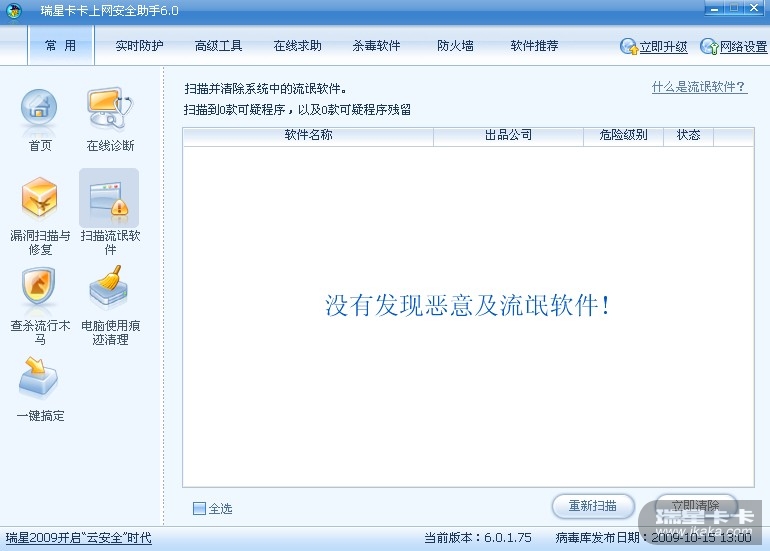770x551 pixels.
Task: Click the 网络设置 globe icon
Action: tap(709, 47)
